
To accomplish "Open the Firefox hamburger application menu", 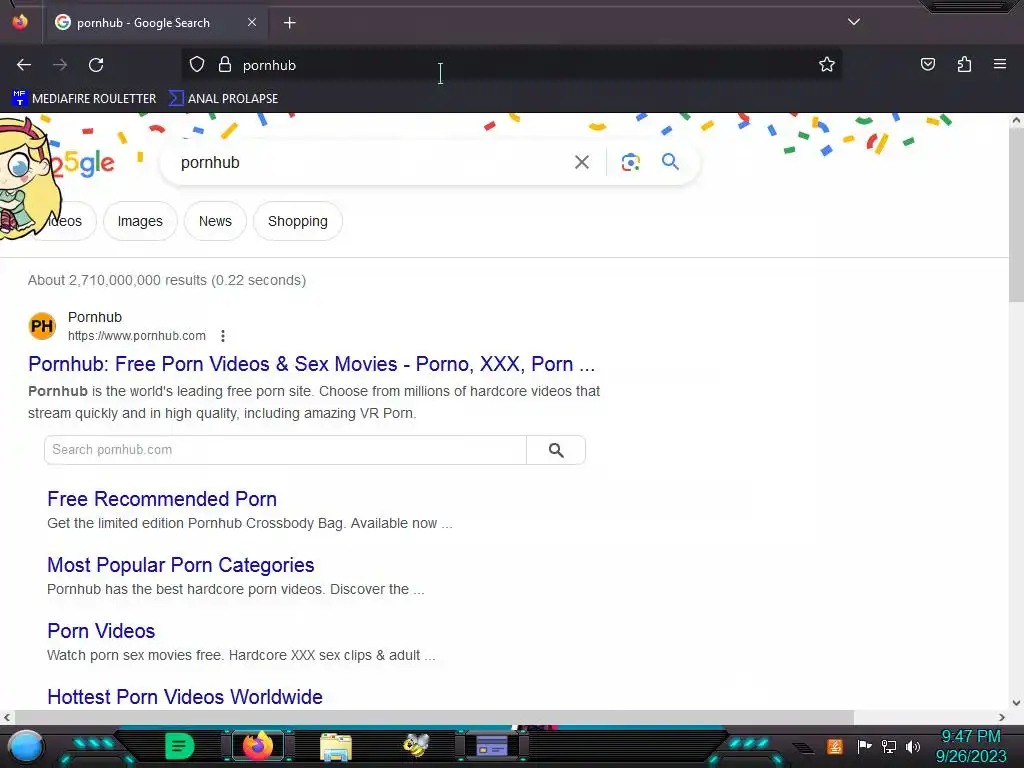I will coord(999,64).
